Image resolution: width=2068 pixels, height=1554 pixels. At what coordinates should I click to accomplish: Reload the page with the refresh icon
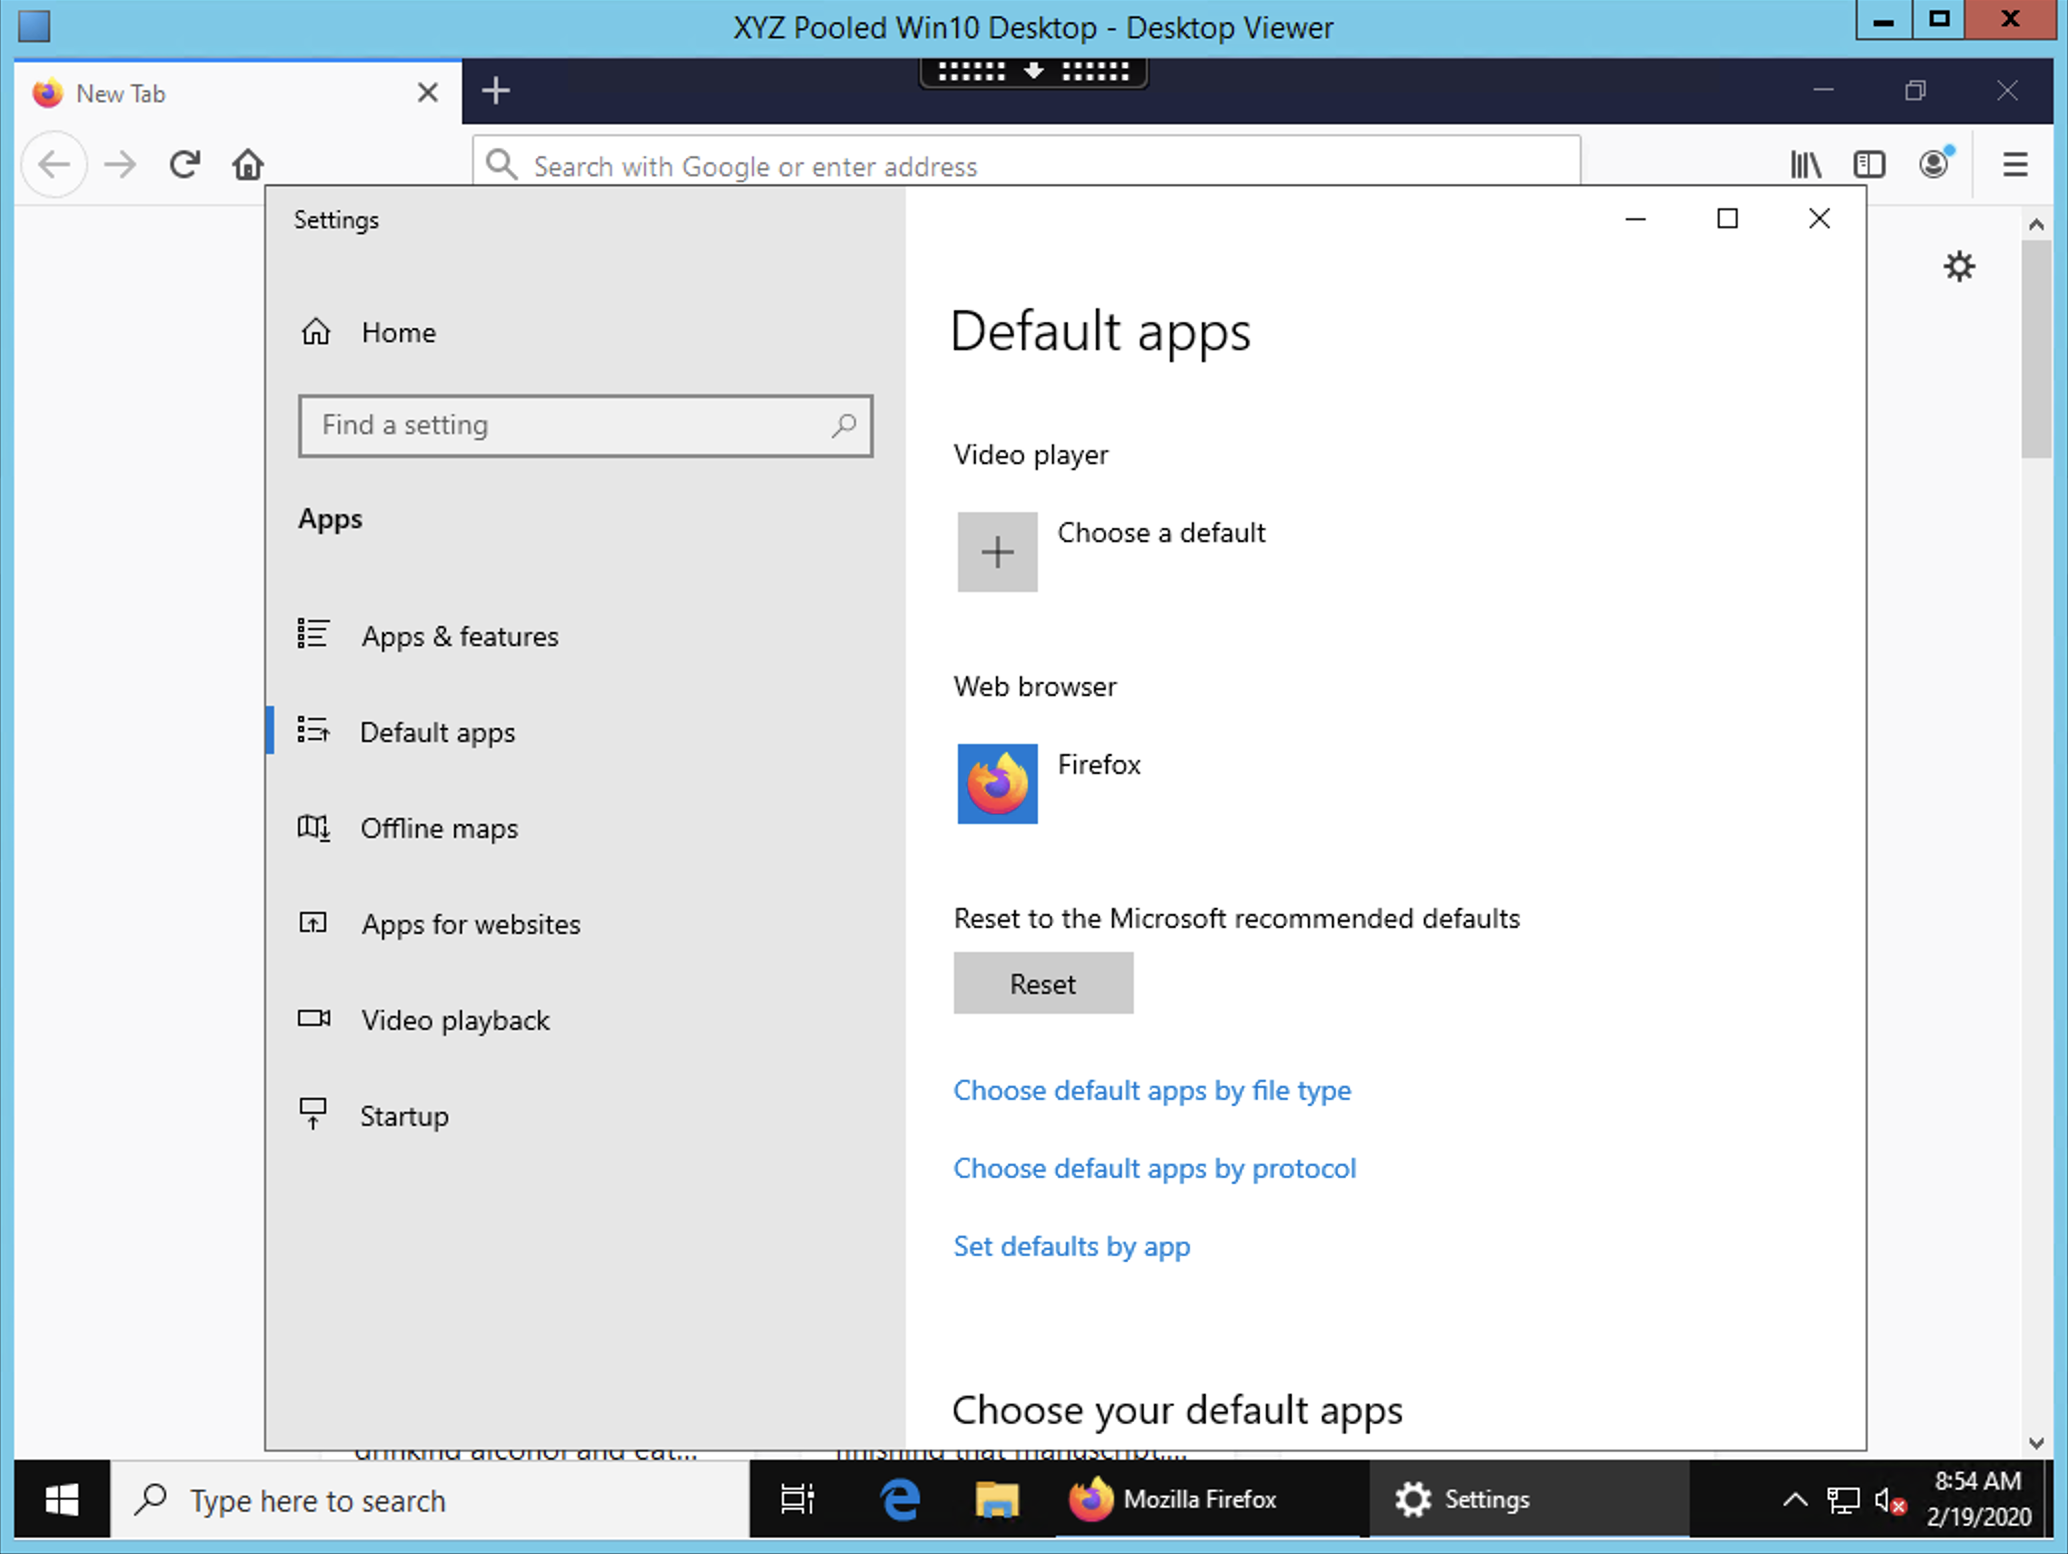tap(184, 164)
